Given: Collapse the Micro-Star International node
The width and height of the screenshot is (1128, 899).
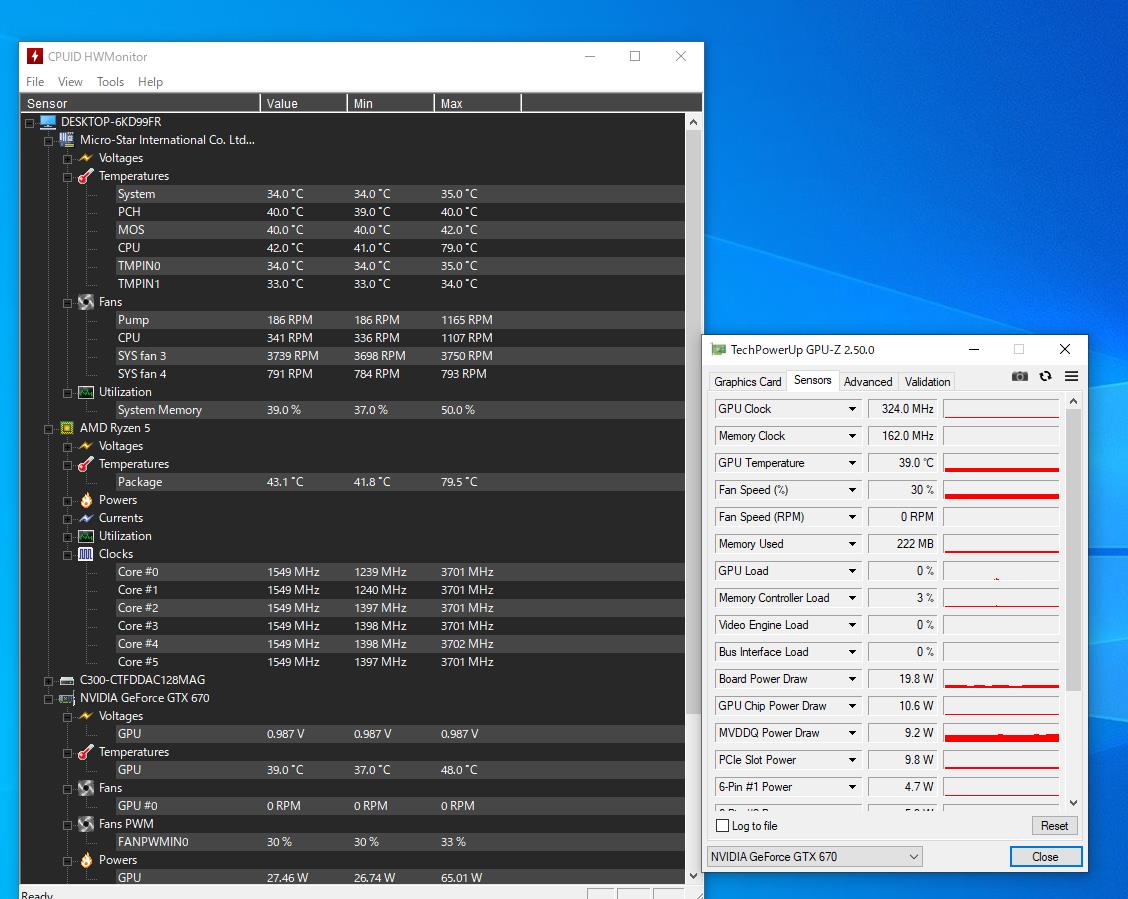Looking at the screenshot, I should [x=48, y=141].
